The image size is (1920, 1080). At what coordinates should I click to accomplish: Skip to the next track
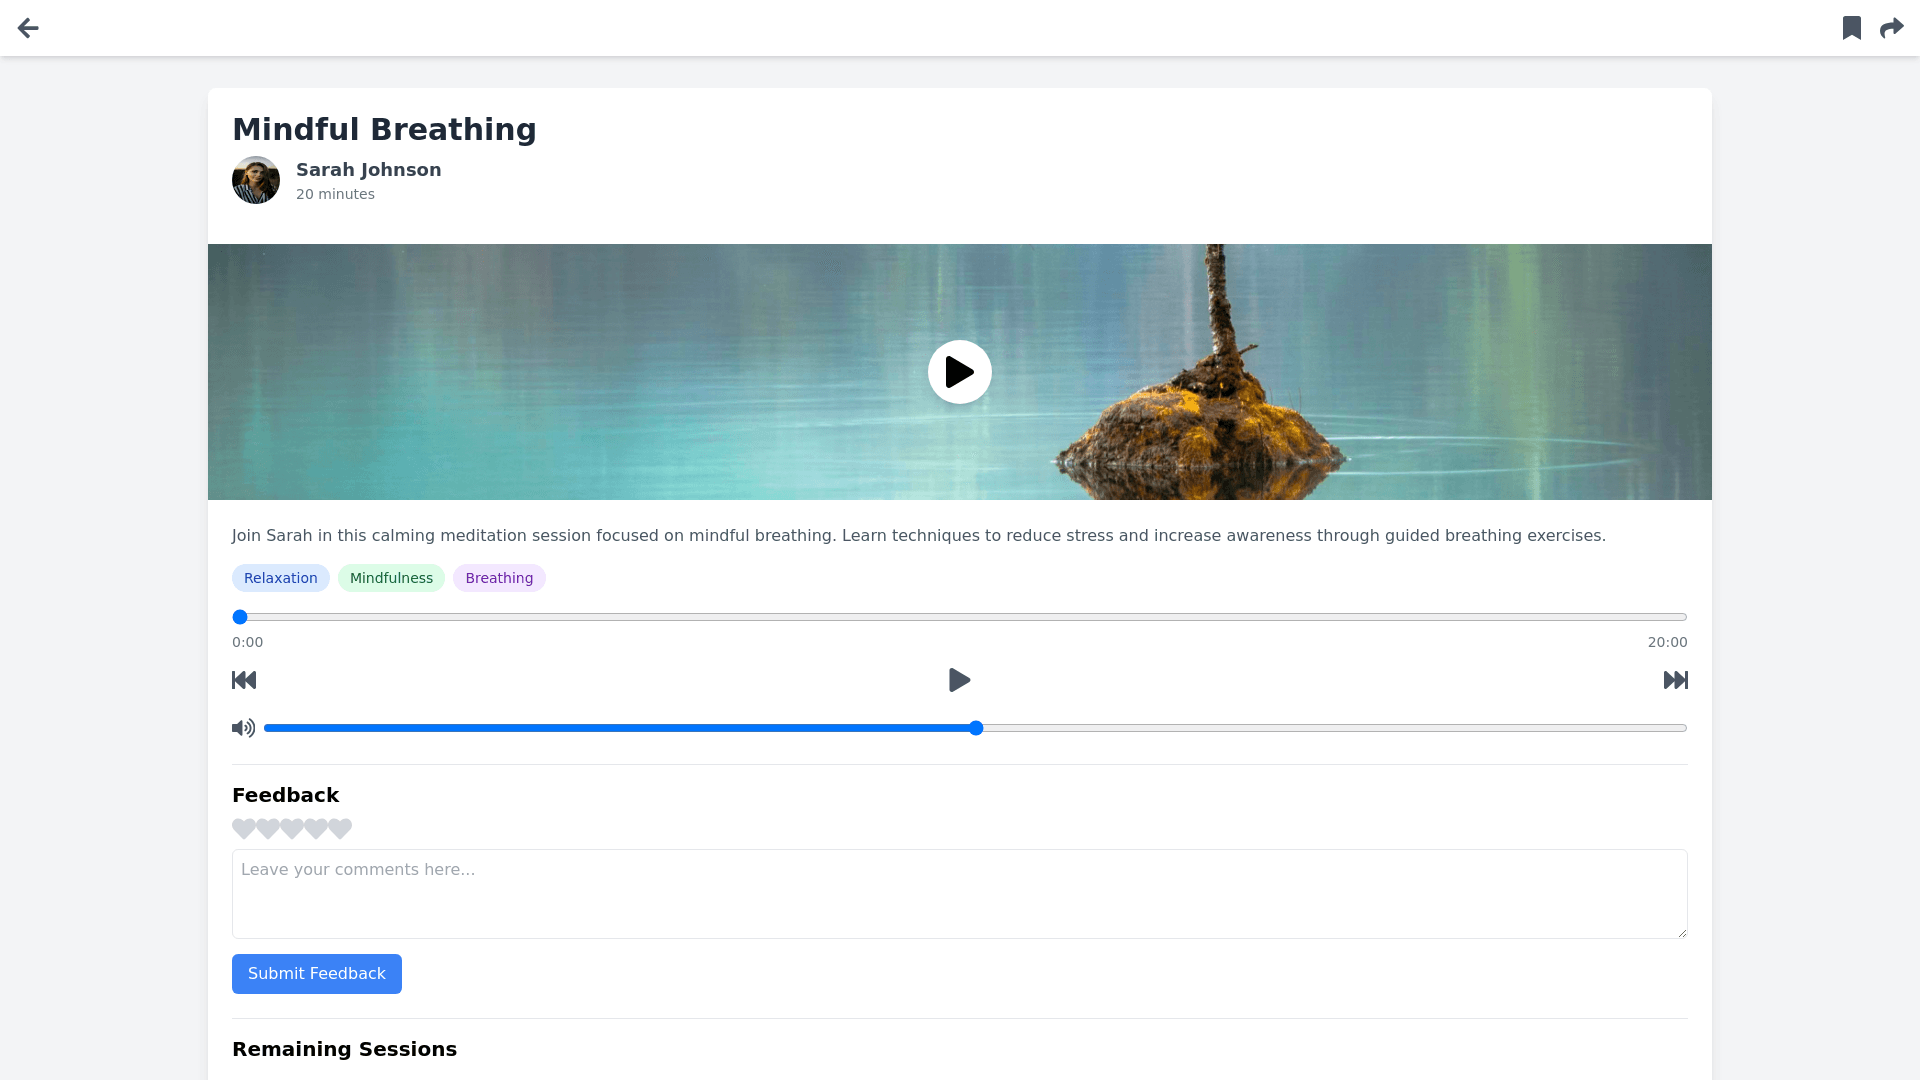tap(1675, 680)
